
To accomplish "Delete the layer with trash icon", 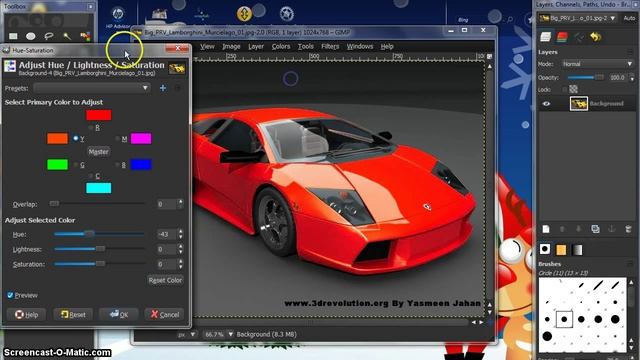I will [628, 229].
